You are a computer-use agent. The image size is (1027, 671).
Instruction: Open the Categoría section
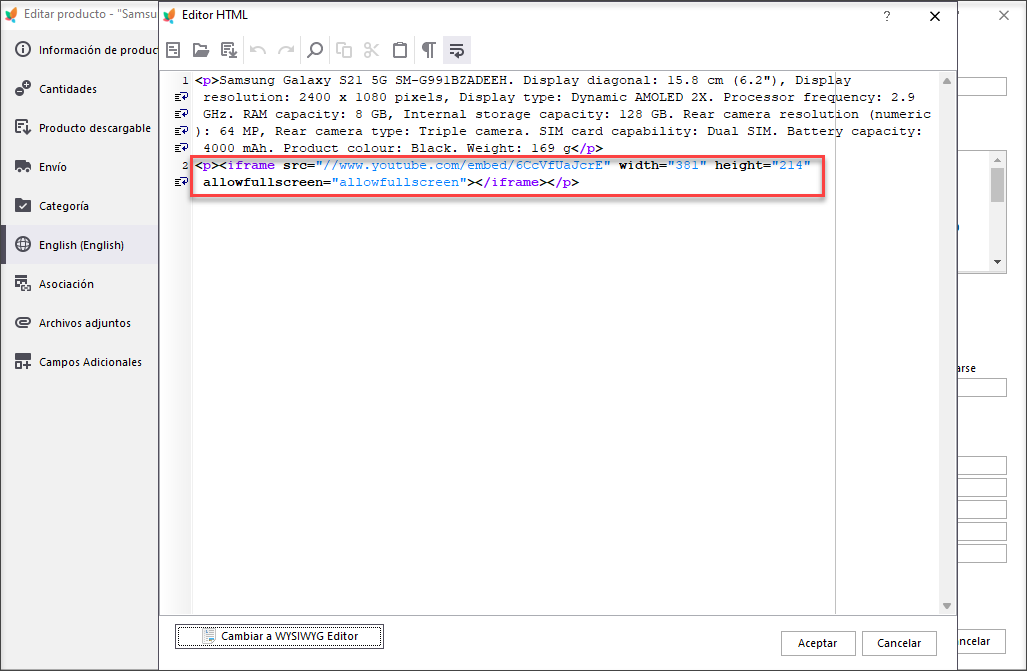79,206
